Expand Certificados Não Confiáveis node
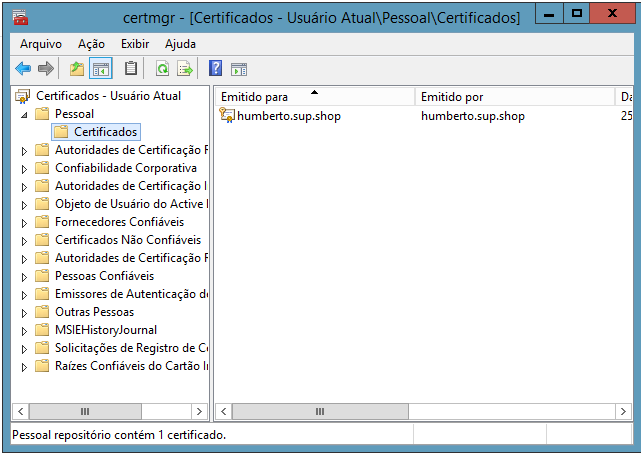The height and width of the screenshot is (454, 641). 24,241
